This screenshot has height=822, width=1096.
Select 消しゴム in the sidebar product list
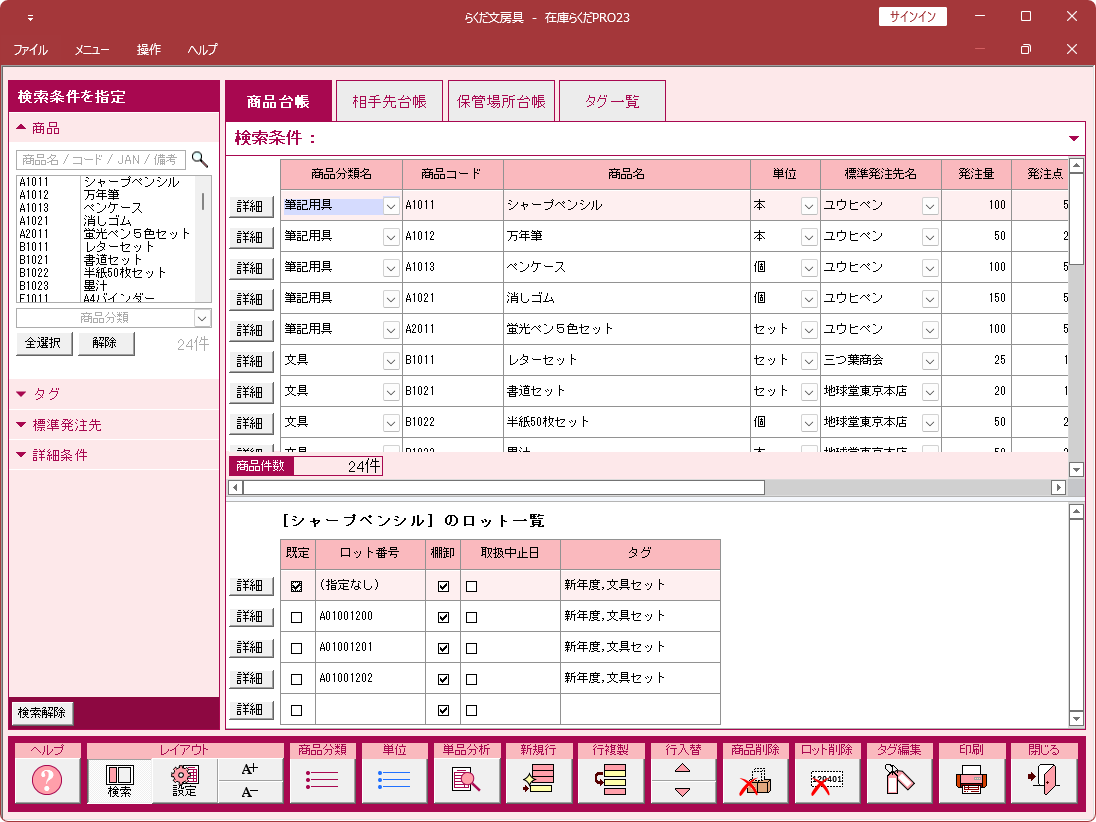coord(107,221)
